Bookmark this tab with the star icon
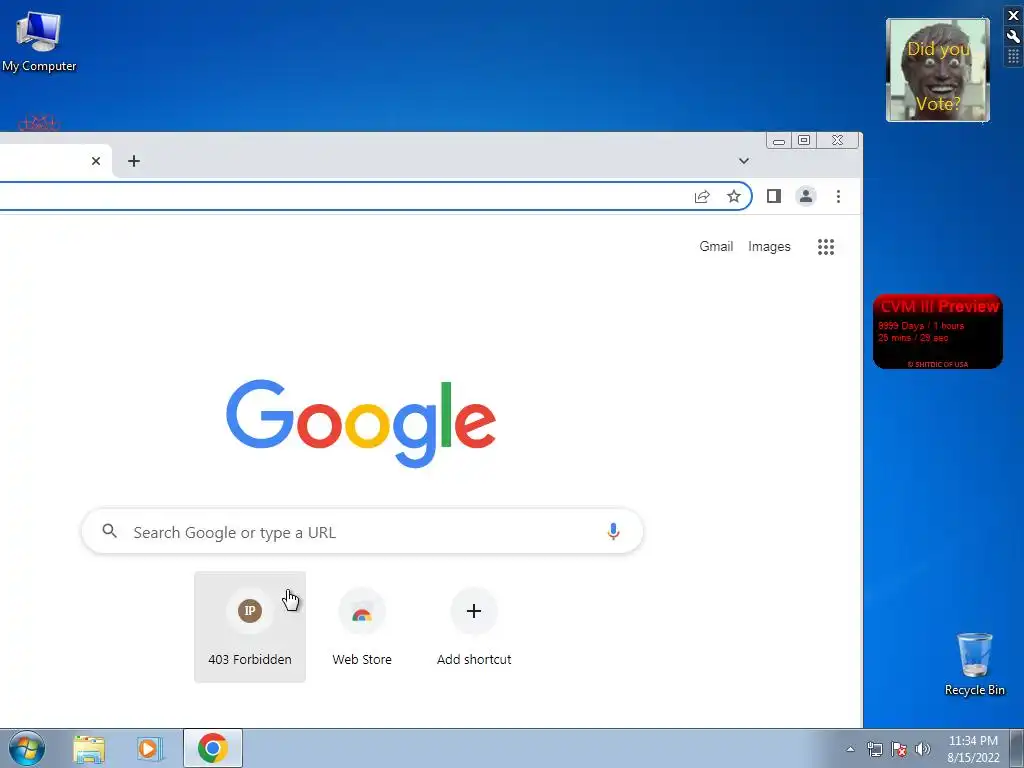This screenshot has width=1024, height=768. (x=734, y=197)
